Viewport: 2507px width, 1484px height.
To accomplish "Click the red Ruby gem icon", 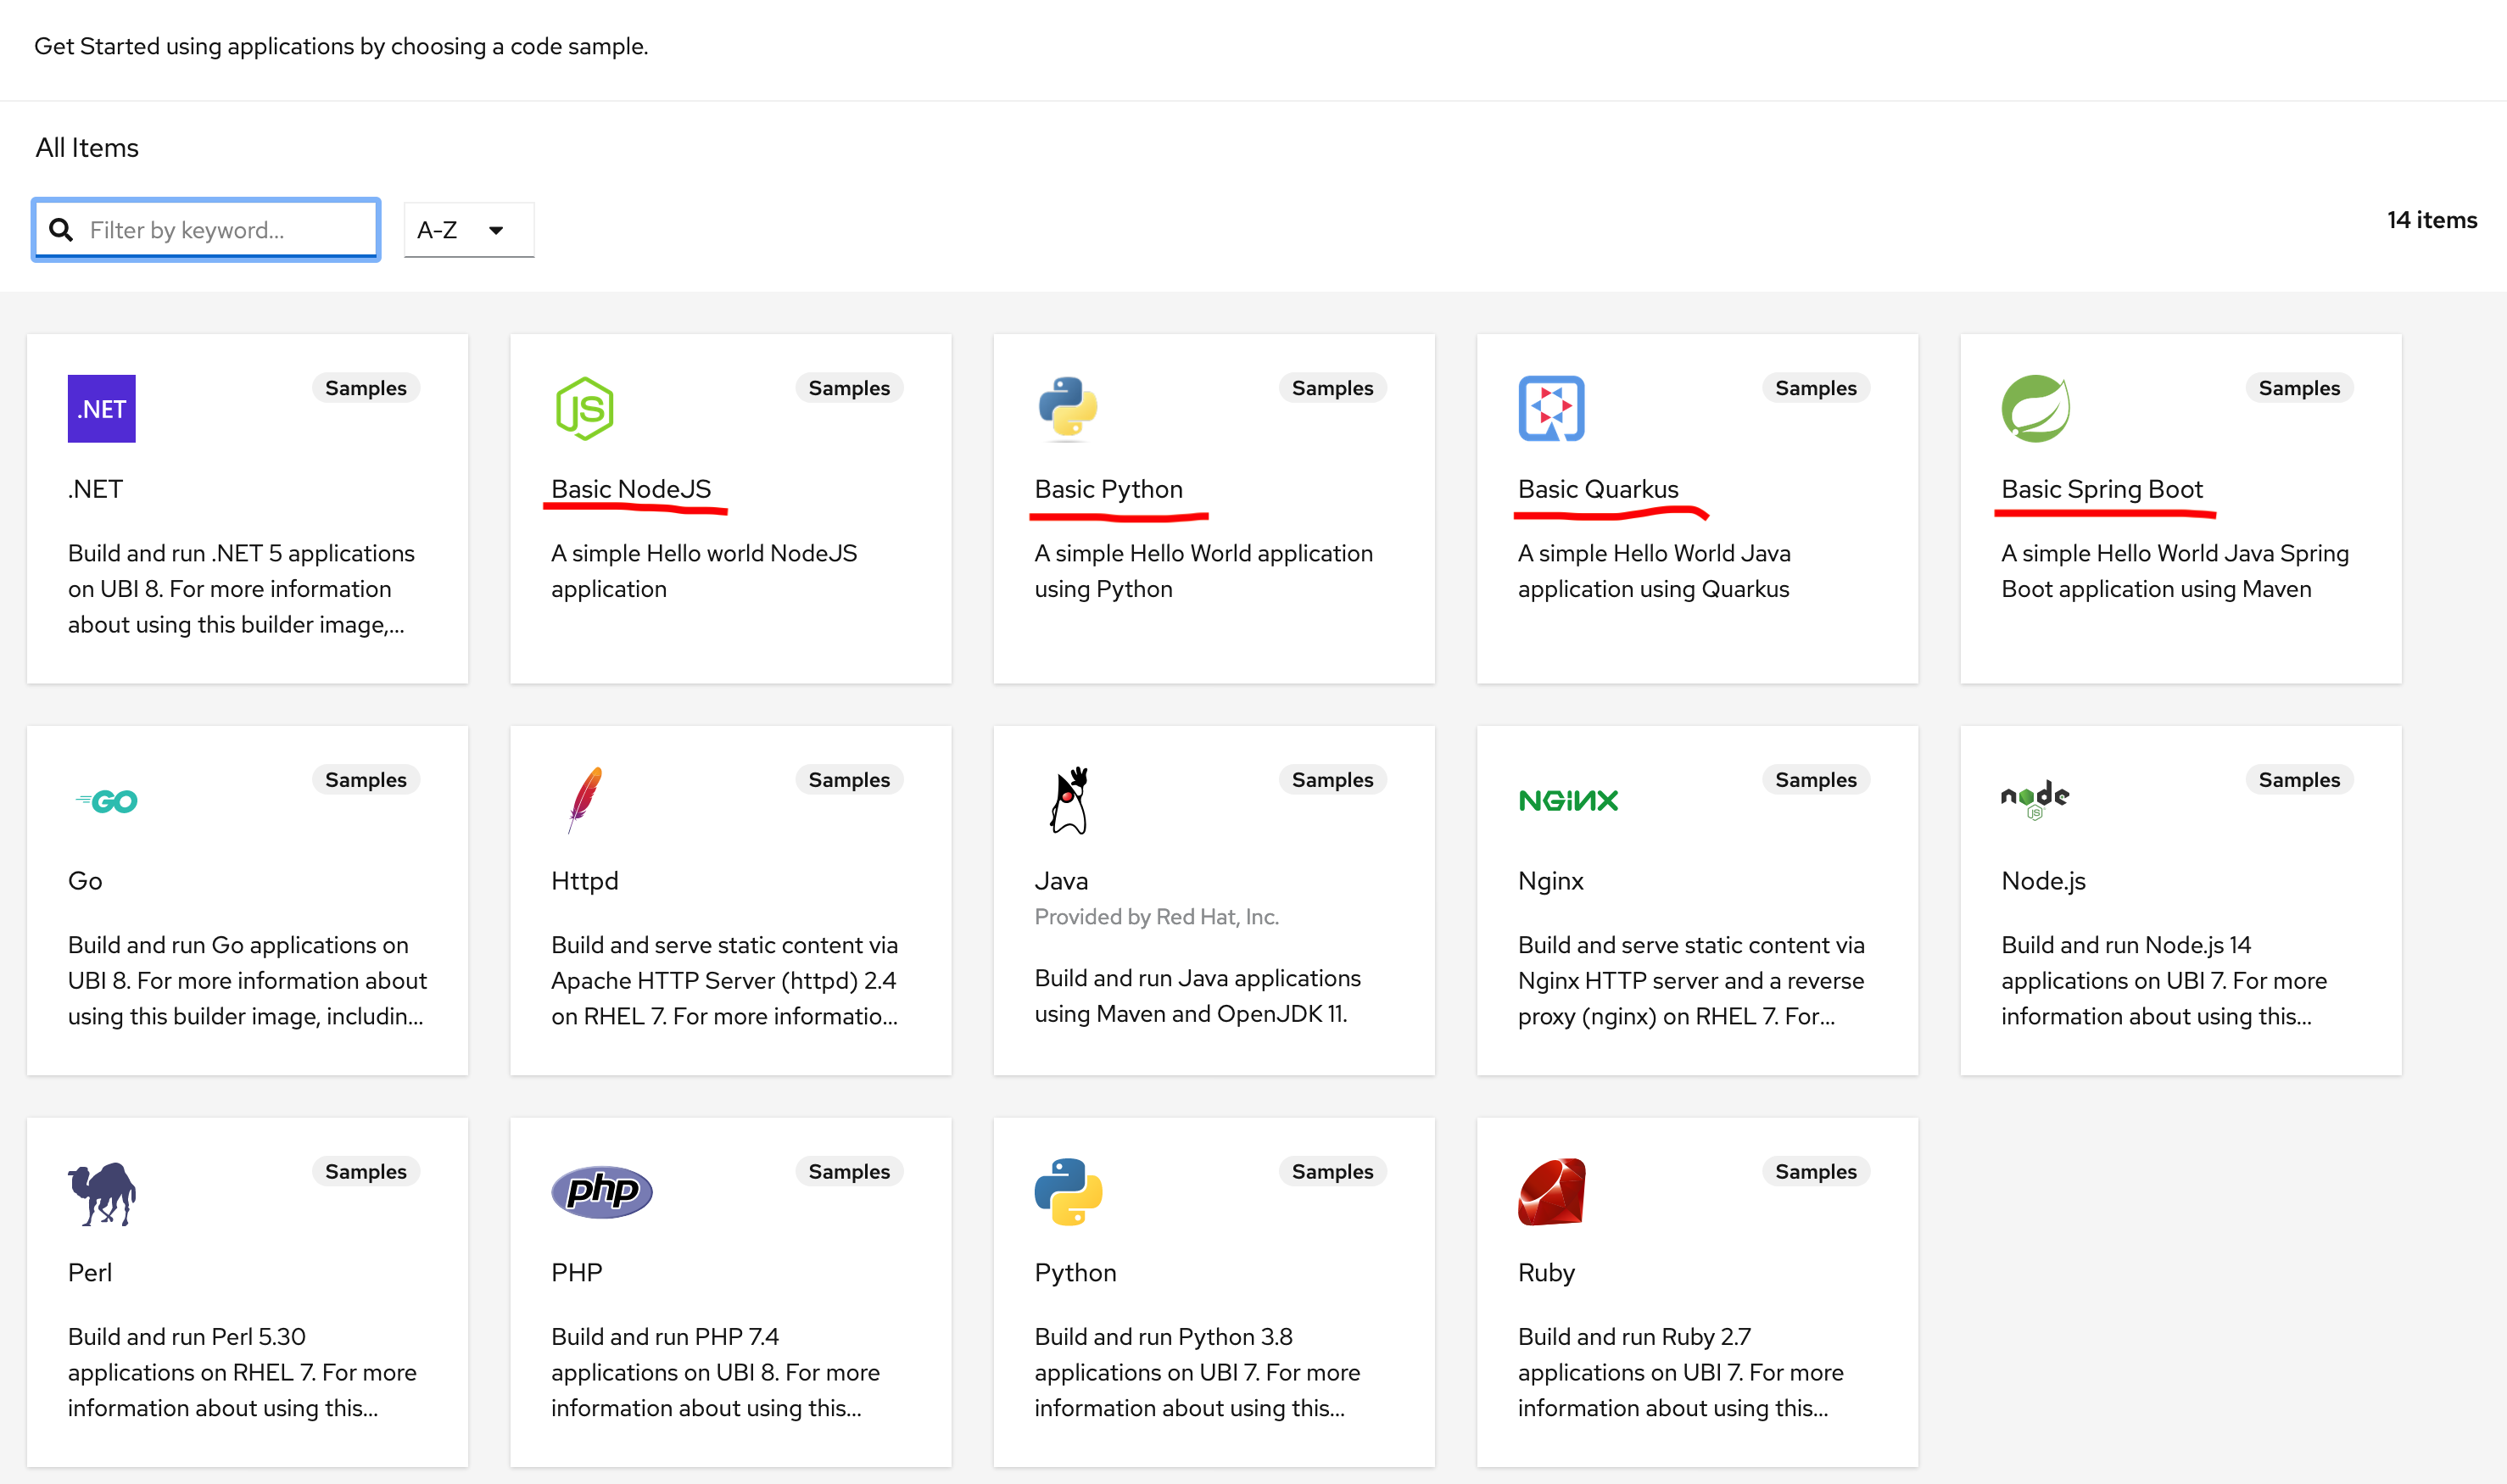I will pyautogui.click(x=1550, y=1191).
